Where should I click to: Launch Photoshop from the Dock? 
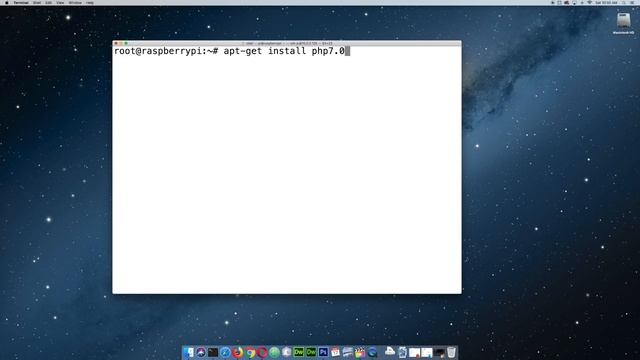[x=323, y=352]
